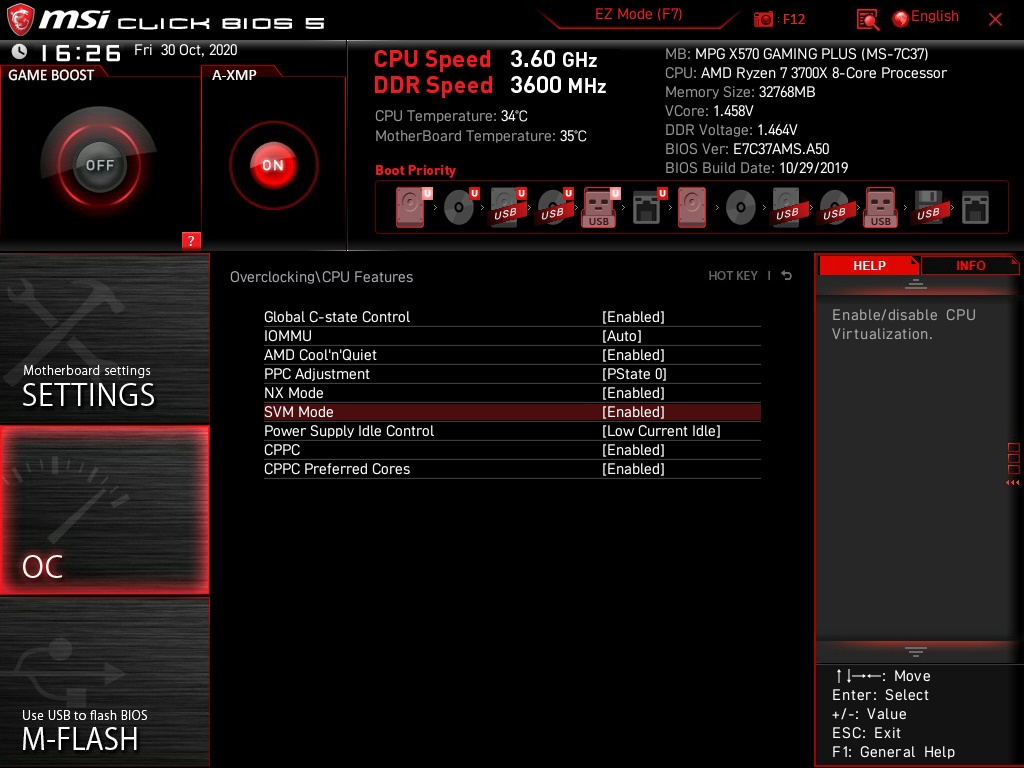Image resolution: width=1024 pixels, height=768 pixels.
Task: Switch to EZ Mode (F7)
Action: [638, 14]
